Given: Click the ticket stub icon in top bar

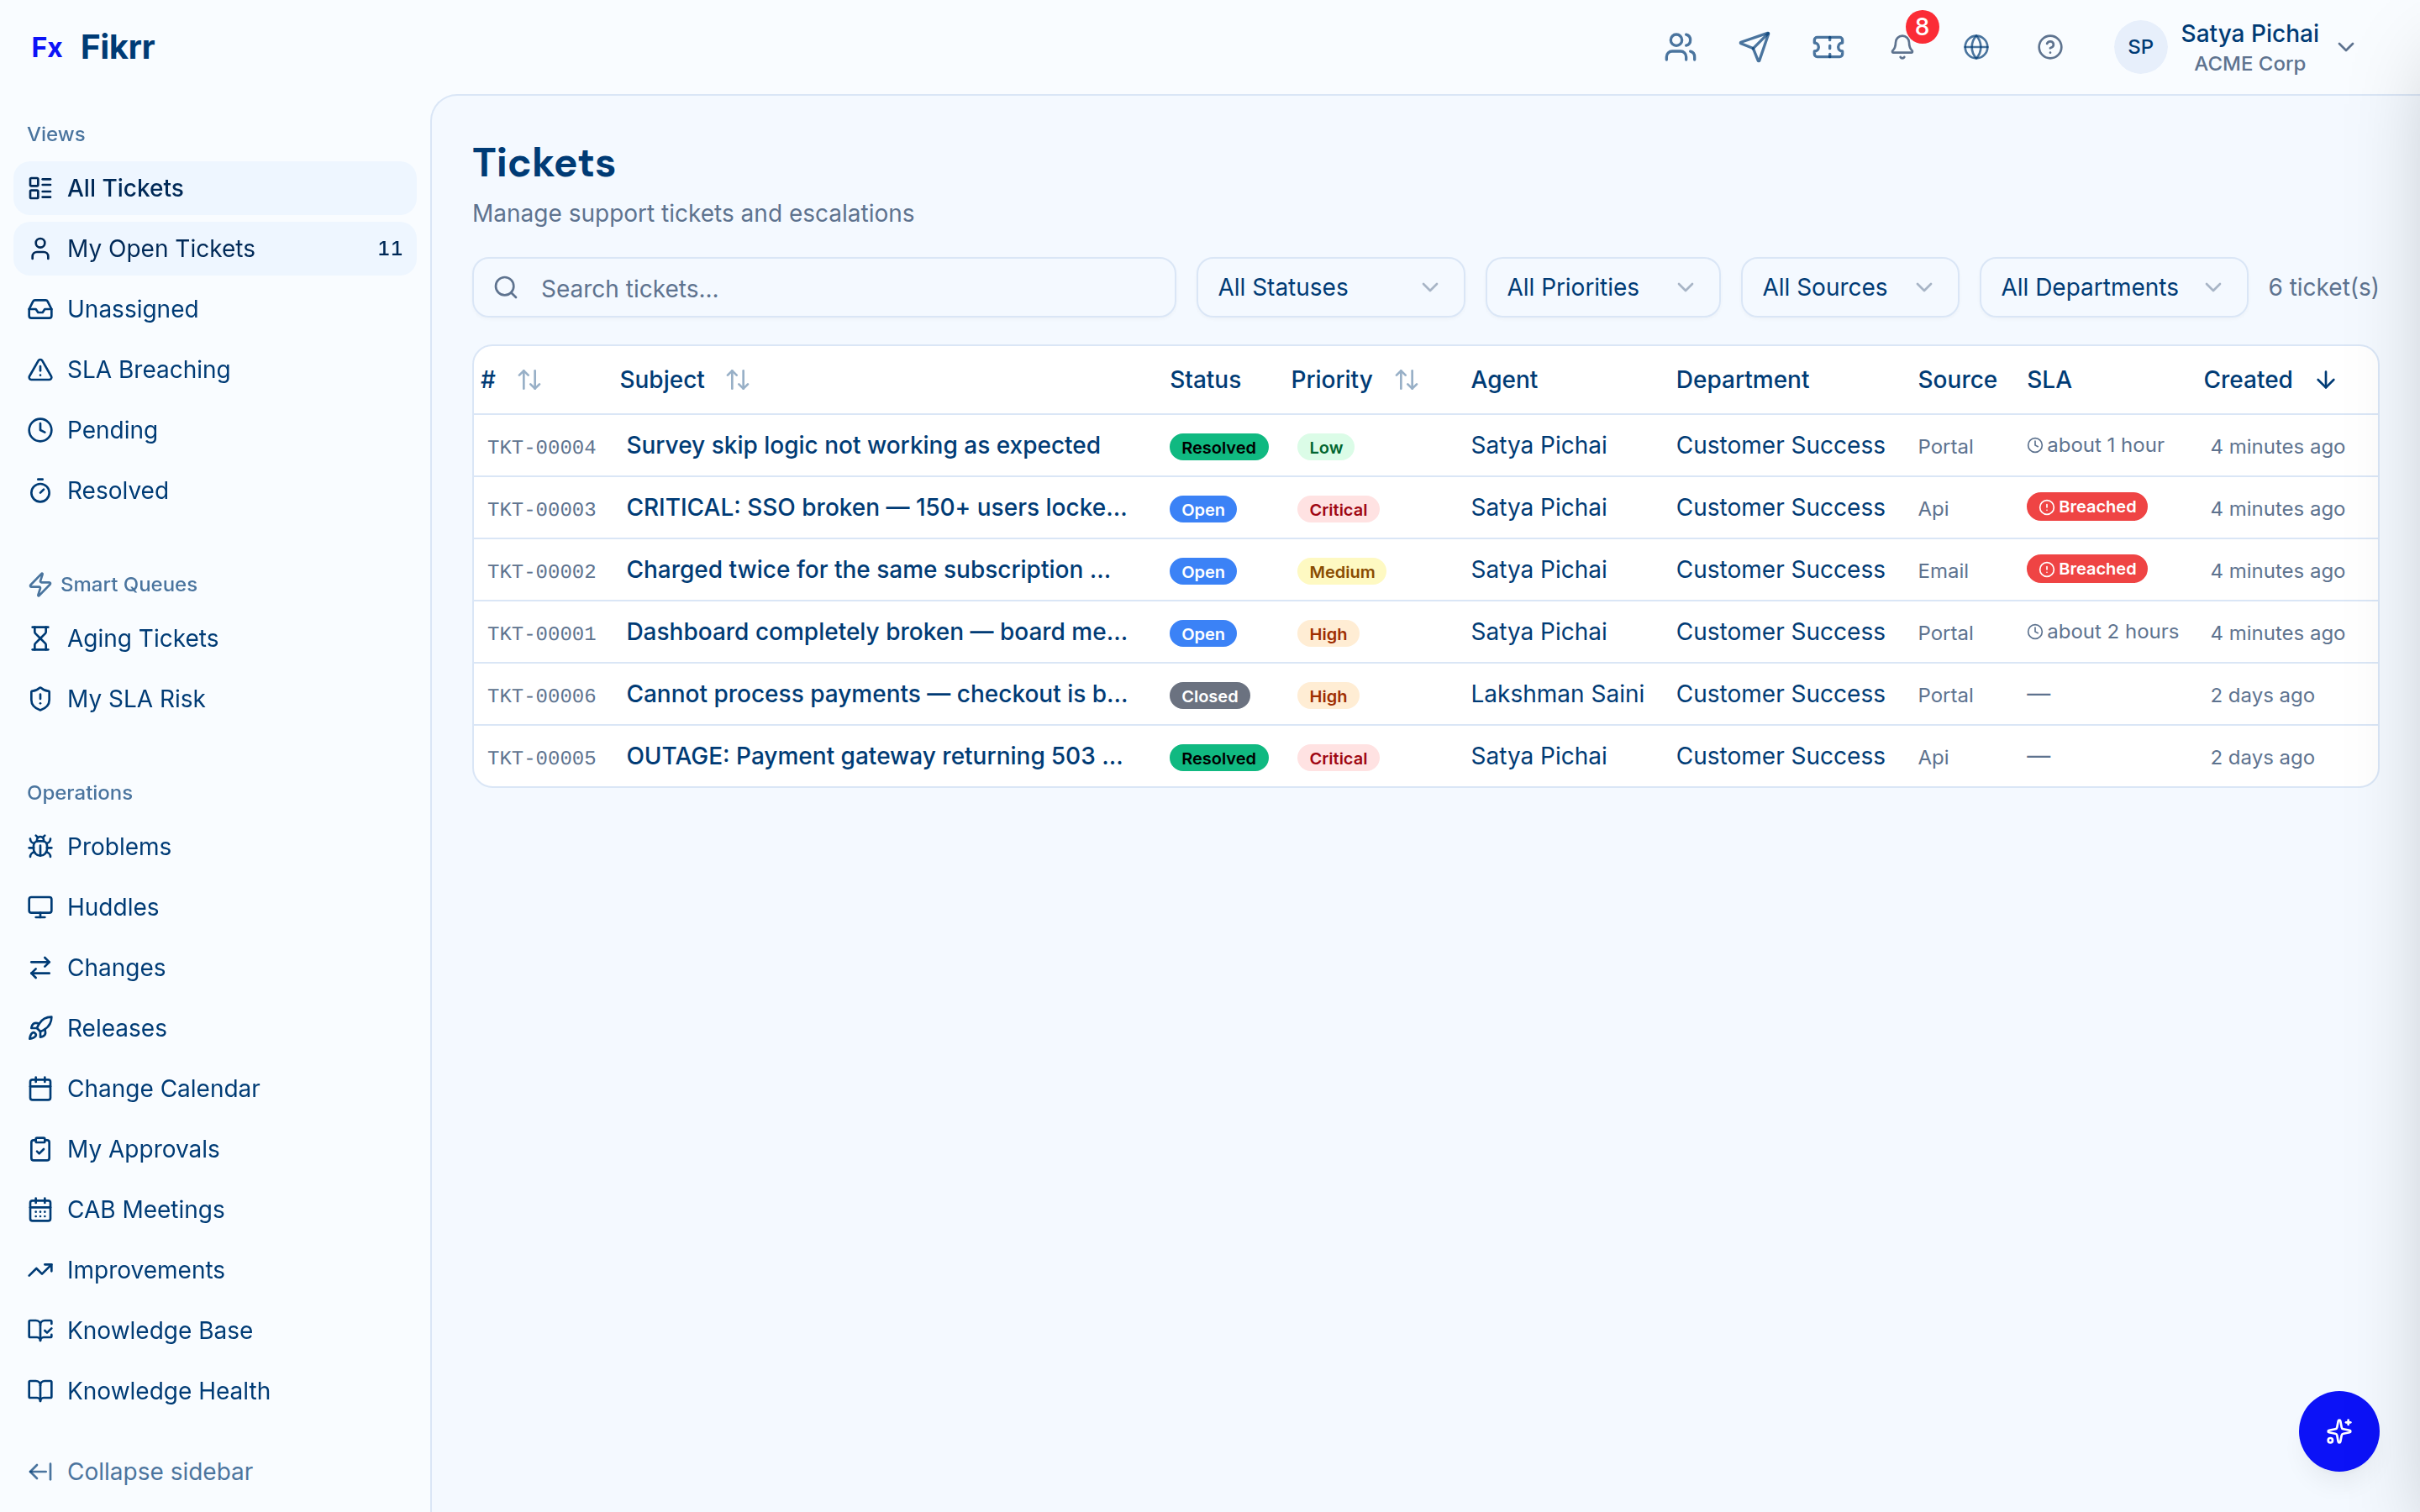Looking at the screenshot, I should (1829, 46).
